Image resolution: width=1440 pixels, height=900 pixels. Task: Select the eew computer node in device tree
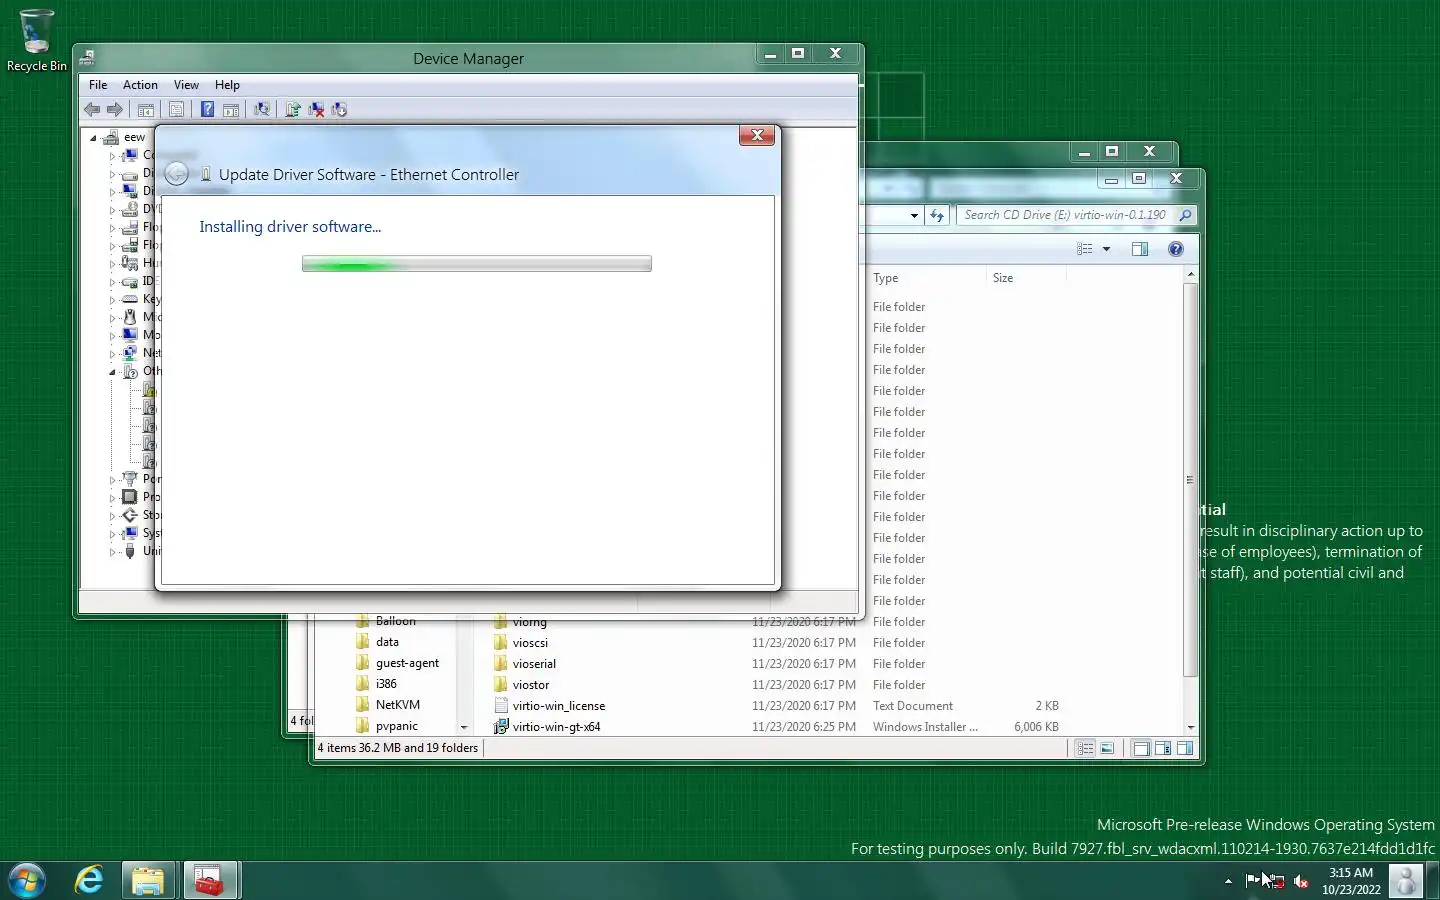134,137
